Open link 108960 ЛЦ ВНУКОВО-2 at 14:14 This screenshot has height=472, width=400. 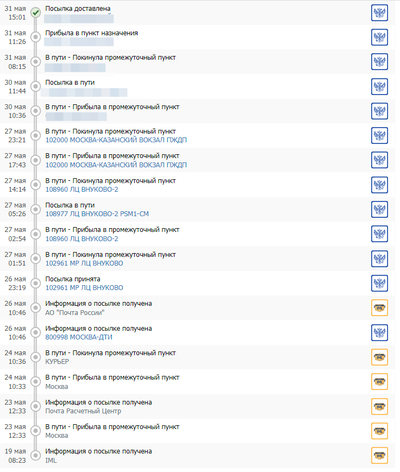click(82, 189)
